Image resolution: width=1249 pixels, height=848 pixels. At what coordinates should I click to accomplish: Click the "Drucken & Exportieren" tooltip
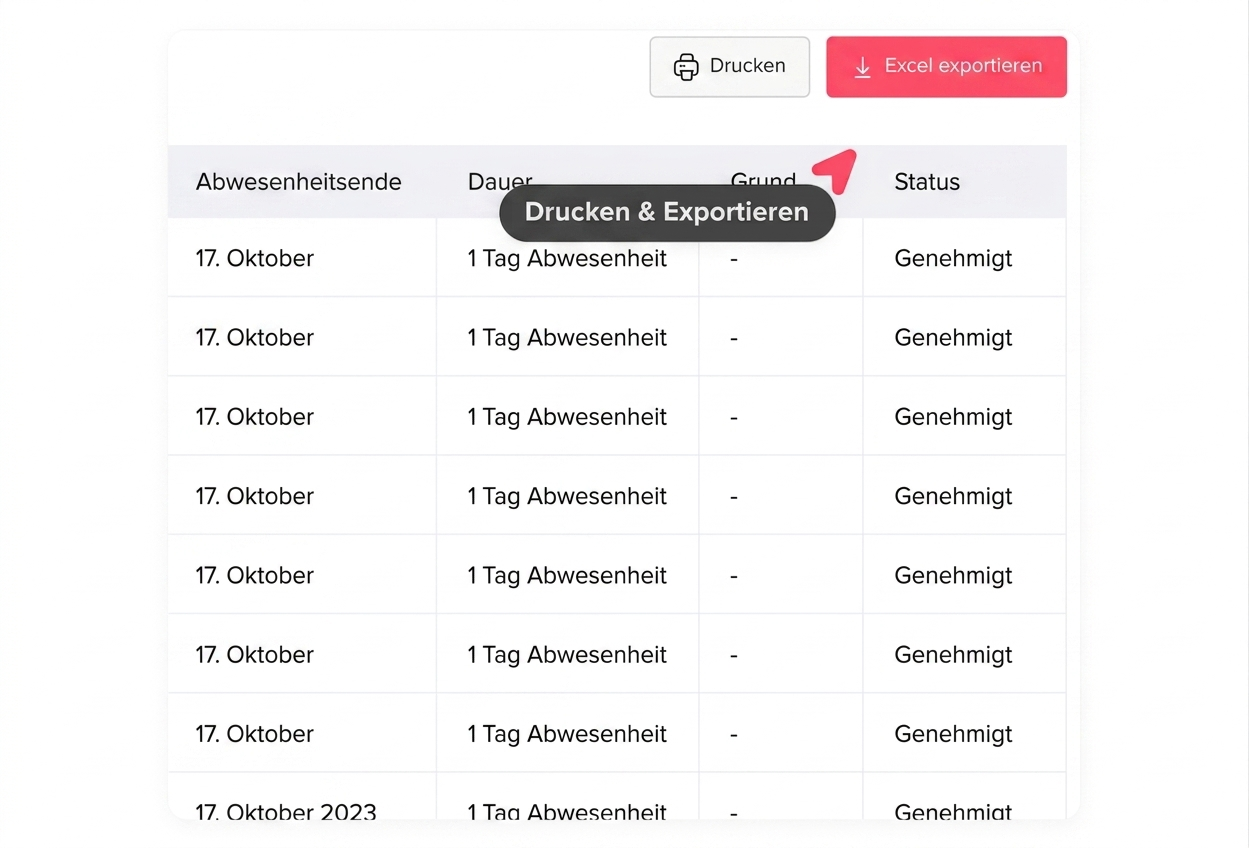(667, 212)
